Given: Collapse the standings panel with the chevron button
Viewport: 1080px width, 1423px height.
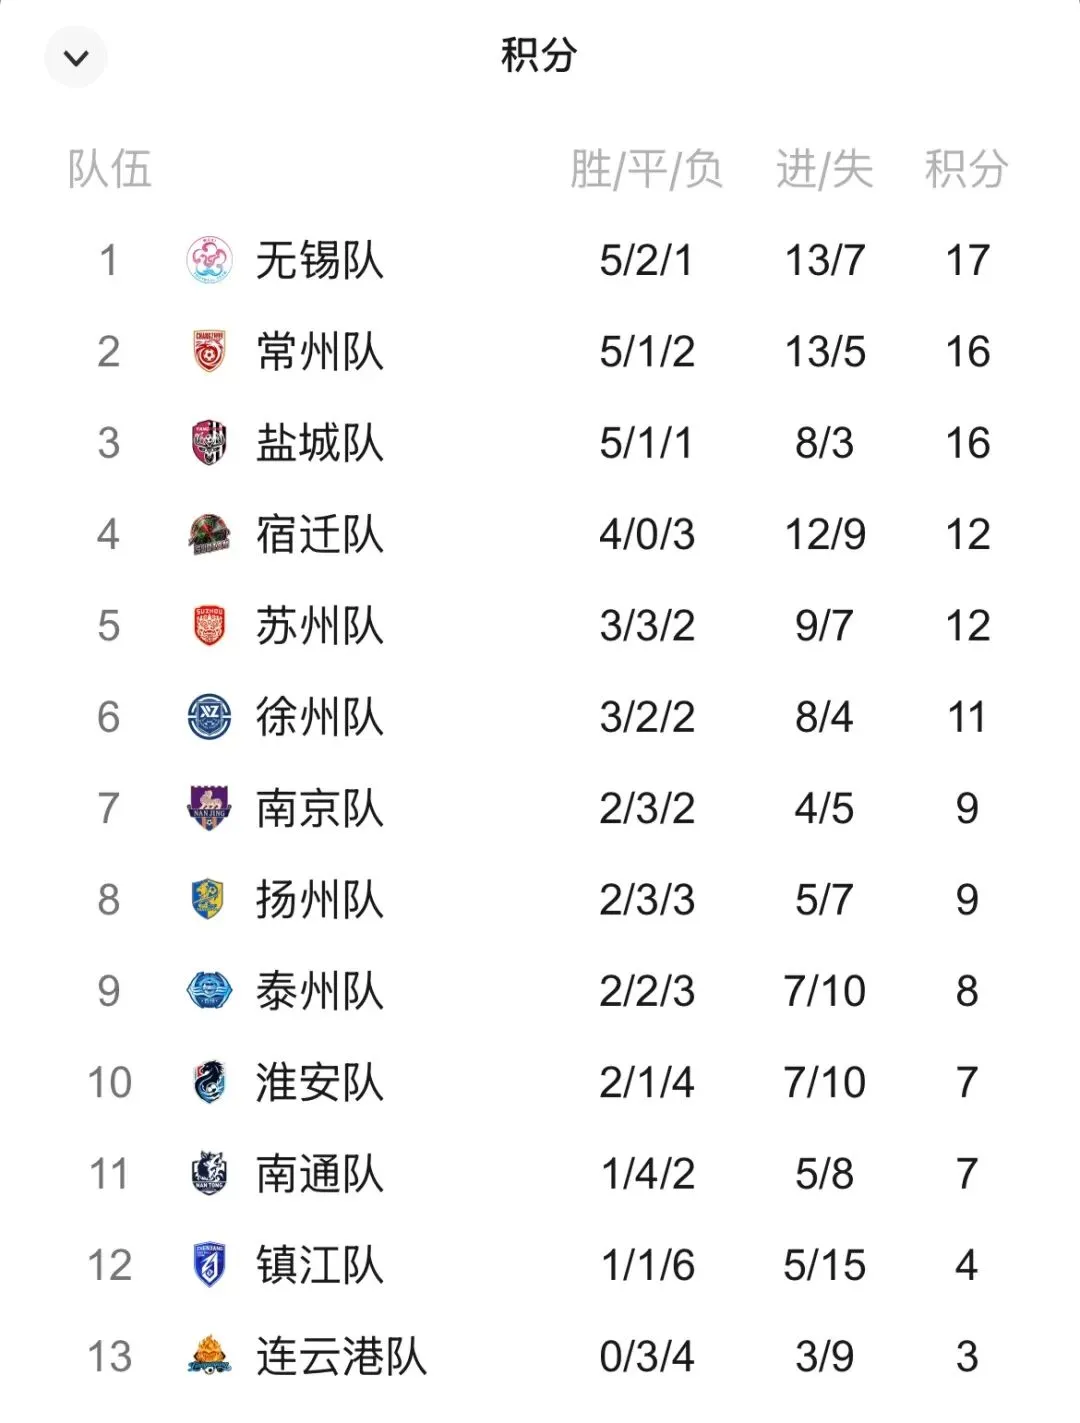Looking at the screenshot, I should (x=76, y=57).
